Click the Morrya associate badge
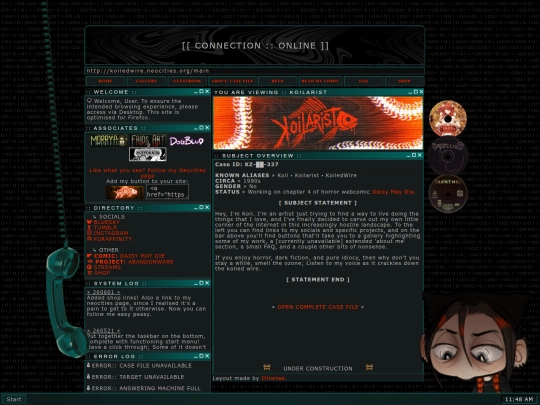540x405 pixels. click(x=109, y=141)
